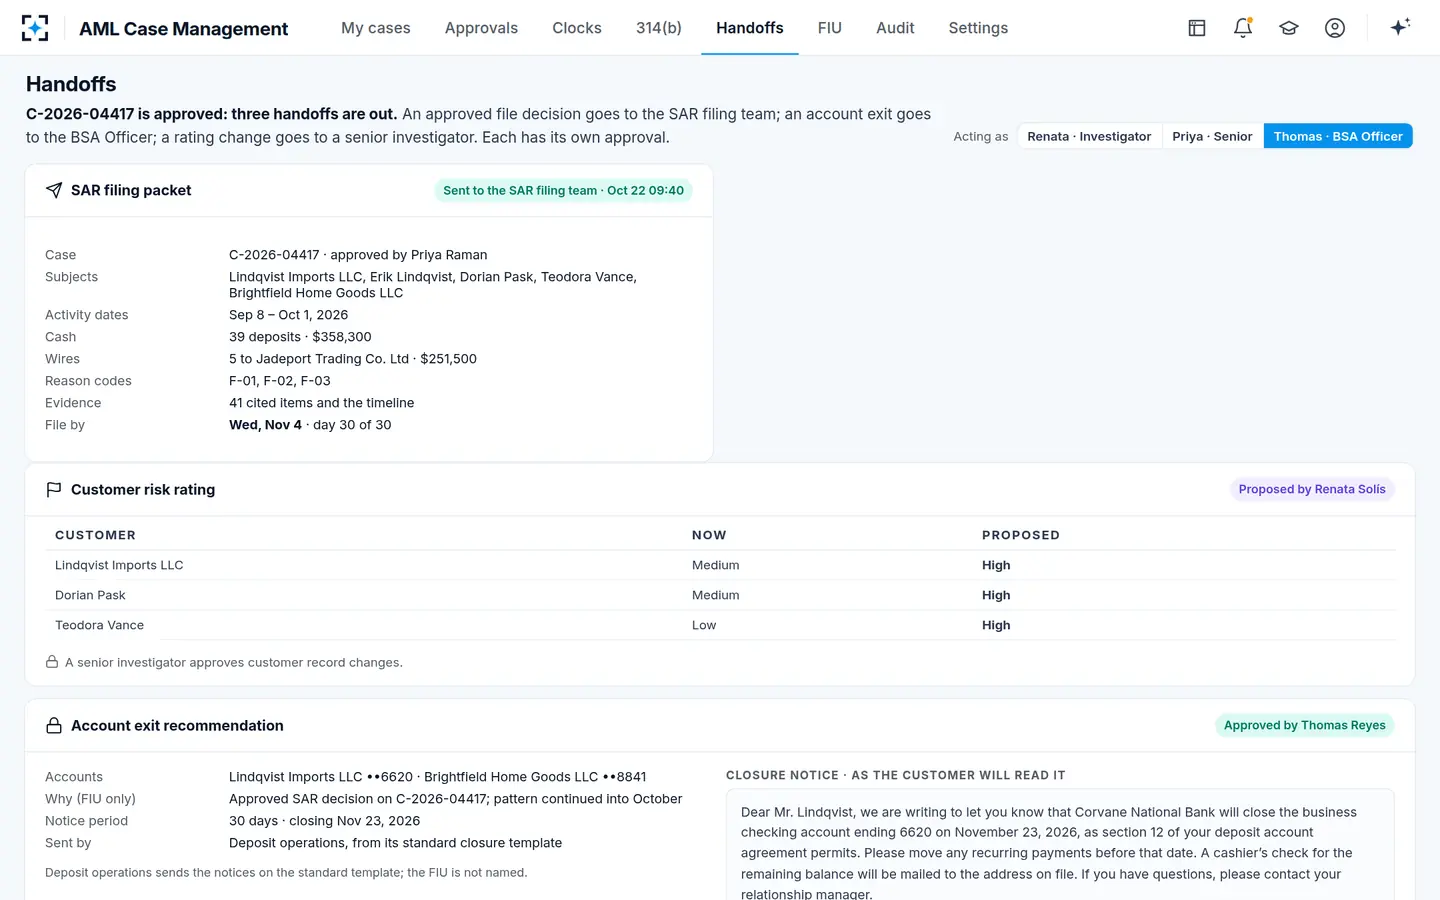1440x900 pixels.
Task: Click the File by Wed, Nov 4 value
Action: click(310, 425)
